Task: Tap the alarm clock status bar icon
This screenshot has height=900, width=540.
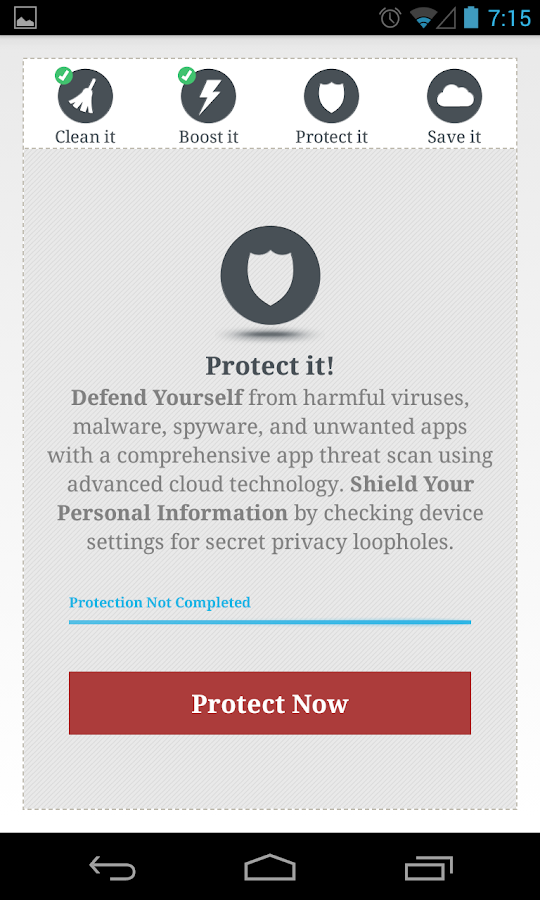Action: pos(390,17)
